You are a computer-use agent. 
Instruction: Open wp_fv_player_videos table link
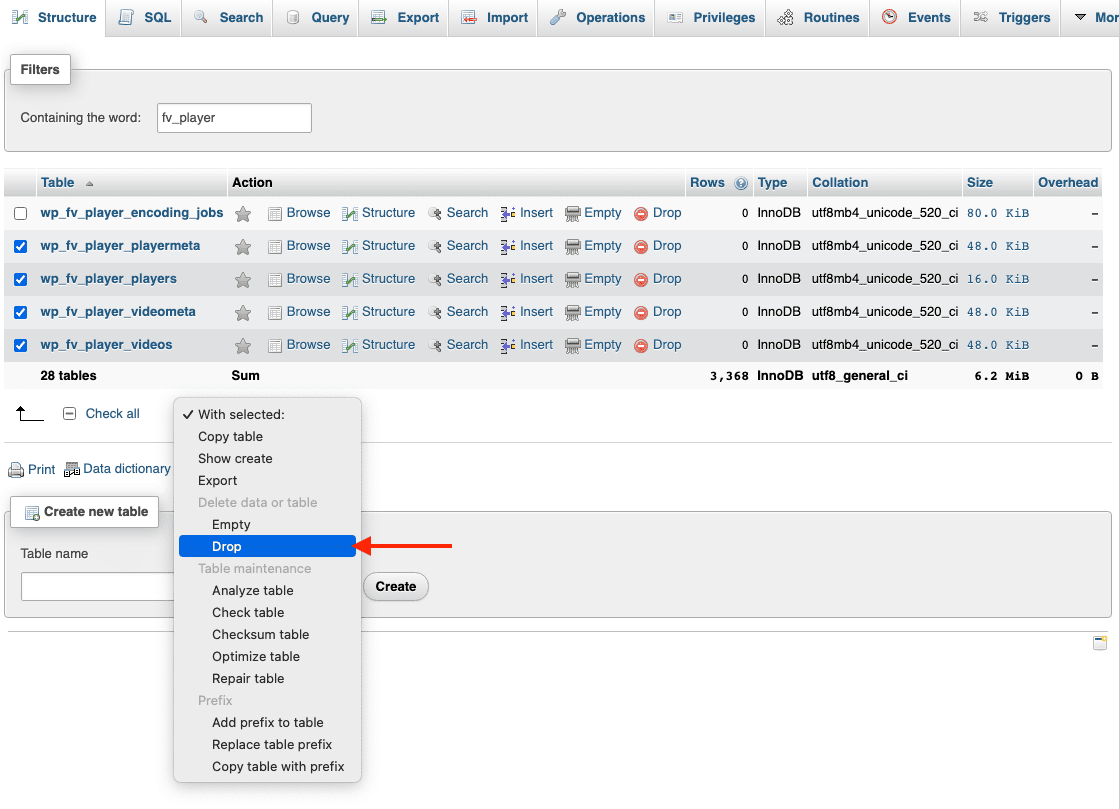(x=106, y=345)
